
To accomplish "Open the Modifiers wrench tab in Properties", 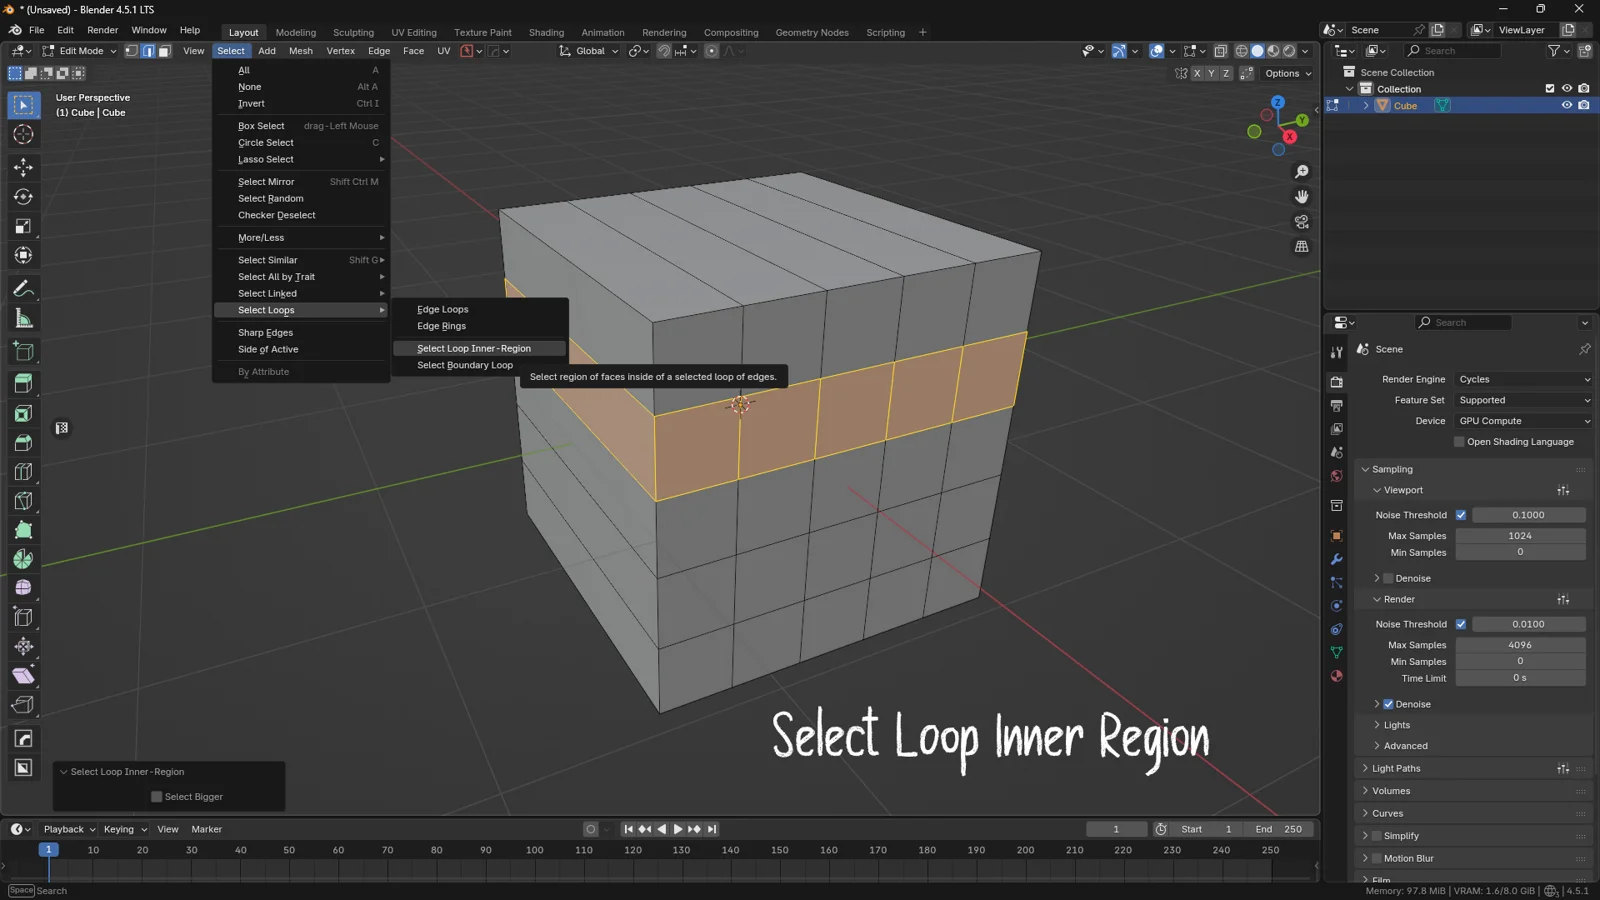I will click(x=1336, y=559).
